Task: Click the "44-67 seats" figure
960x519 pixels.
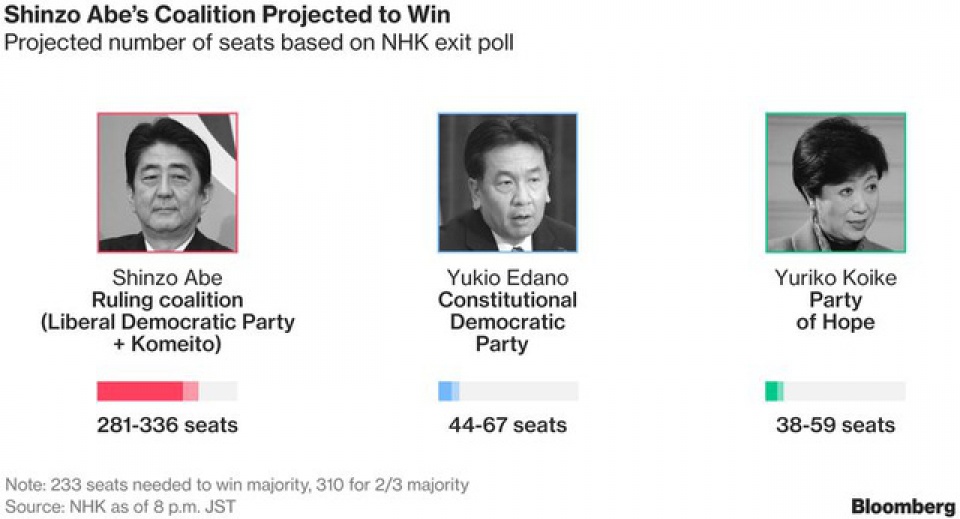Action: tap(507, 425)
